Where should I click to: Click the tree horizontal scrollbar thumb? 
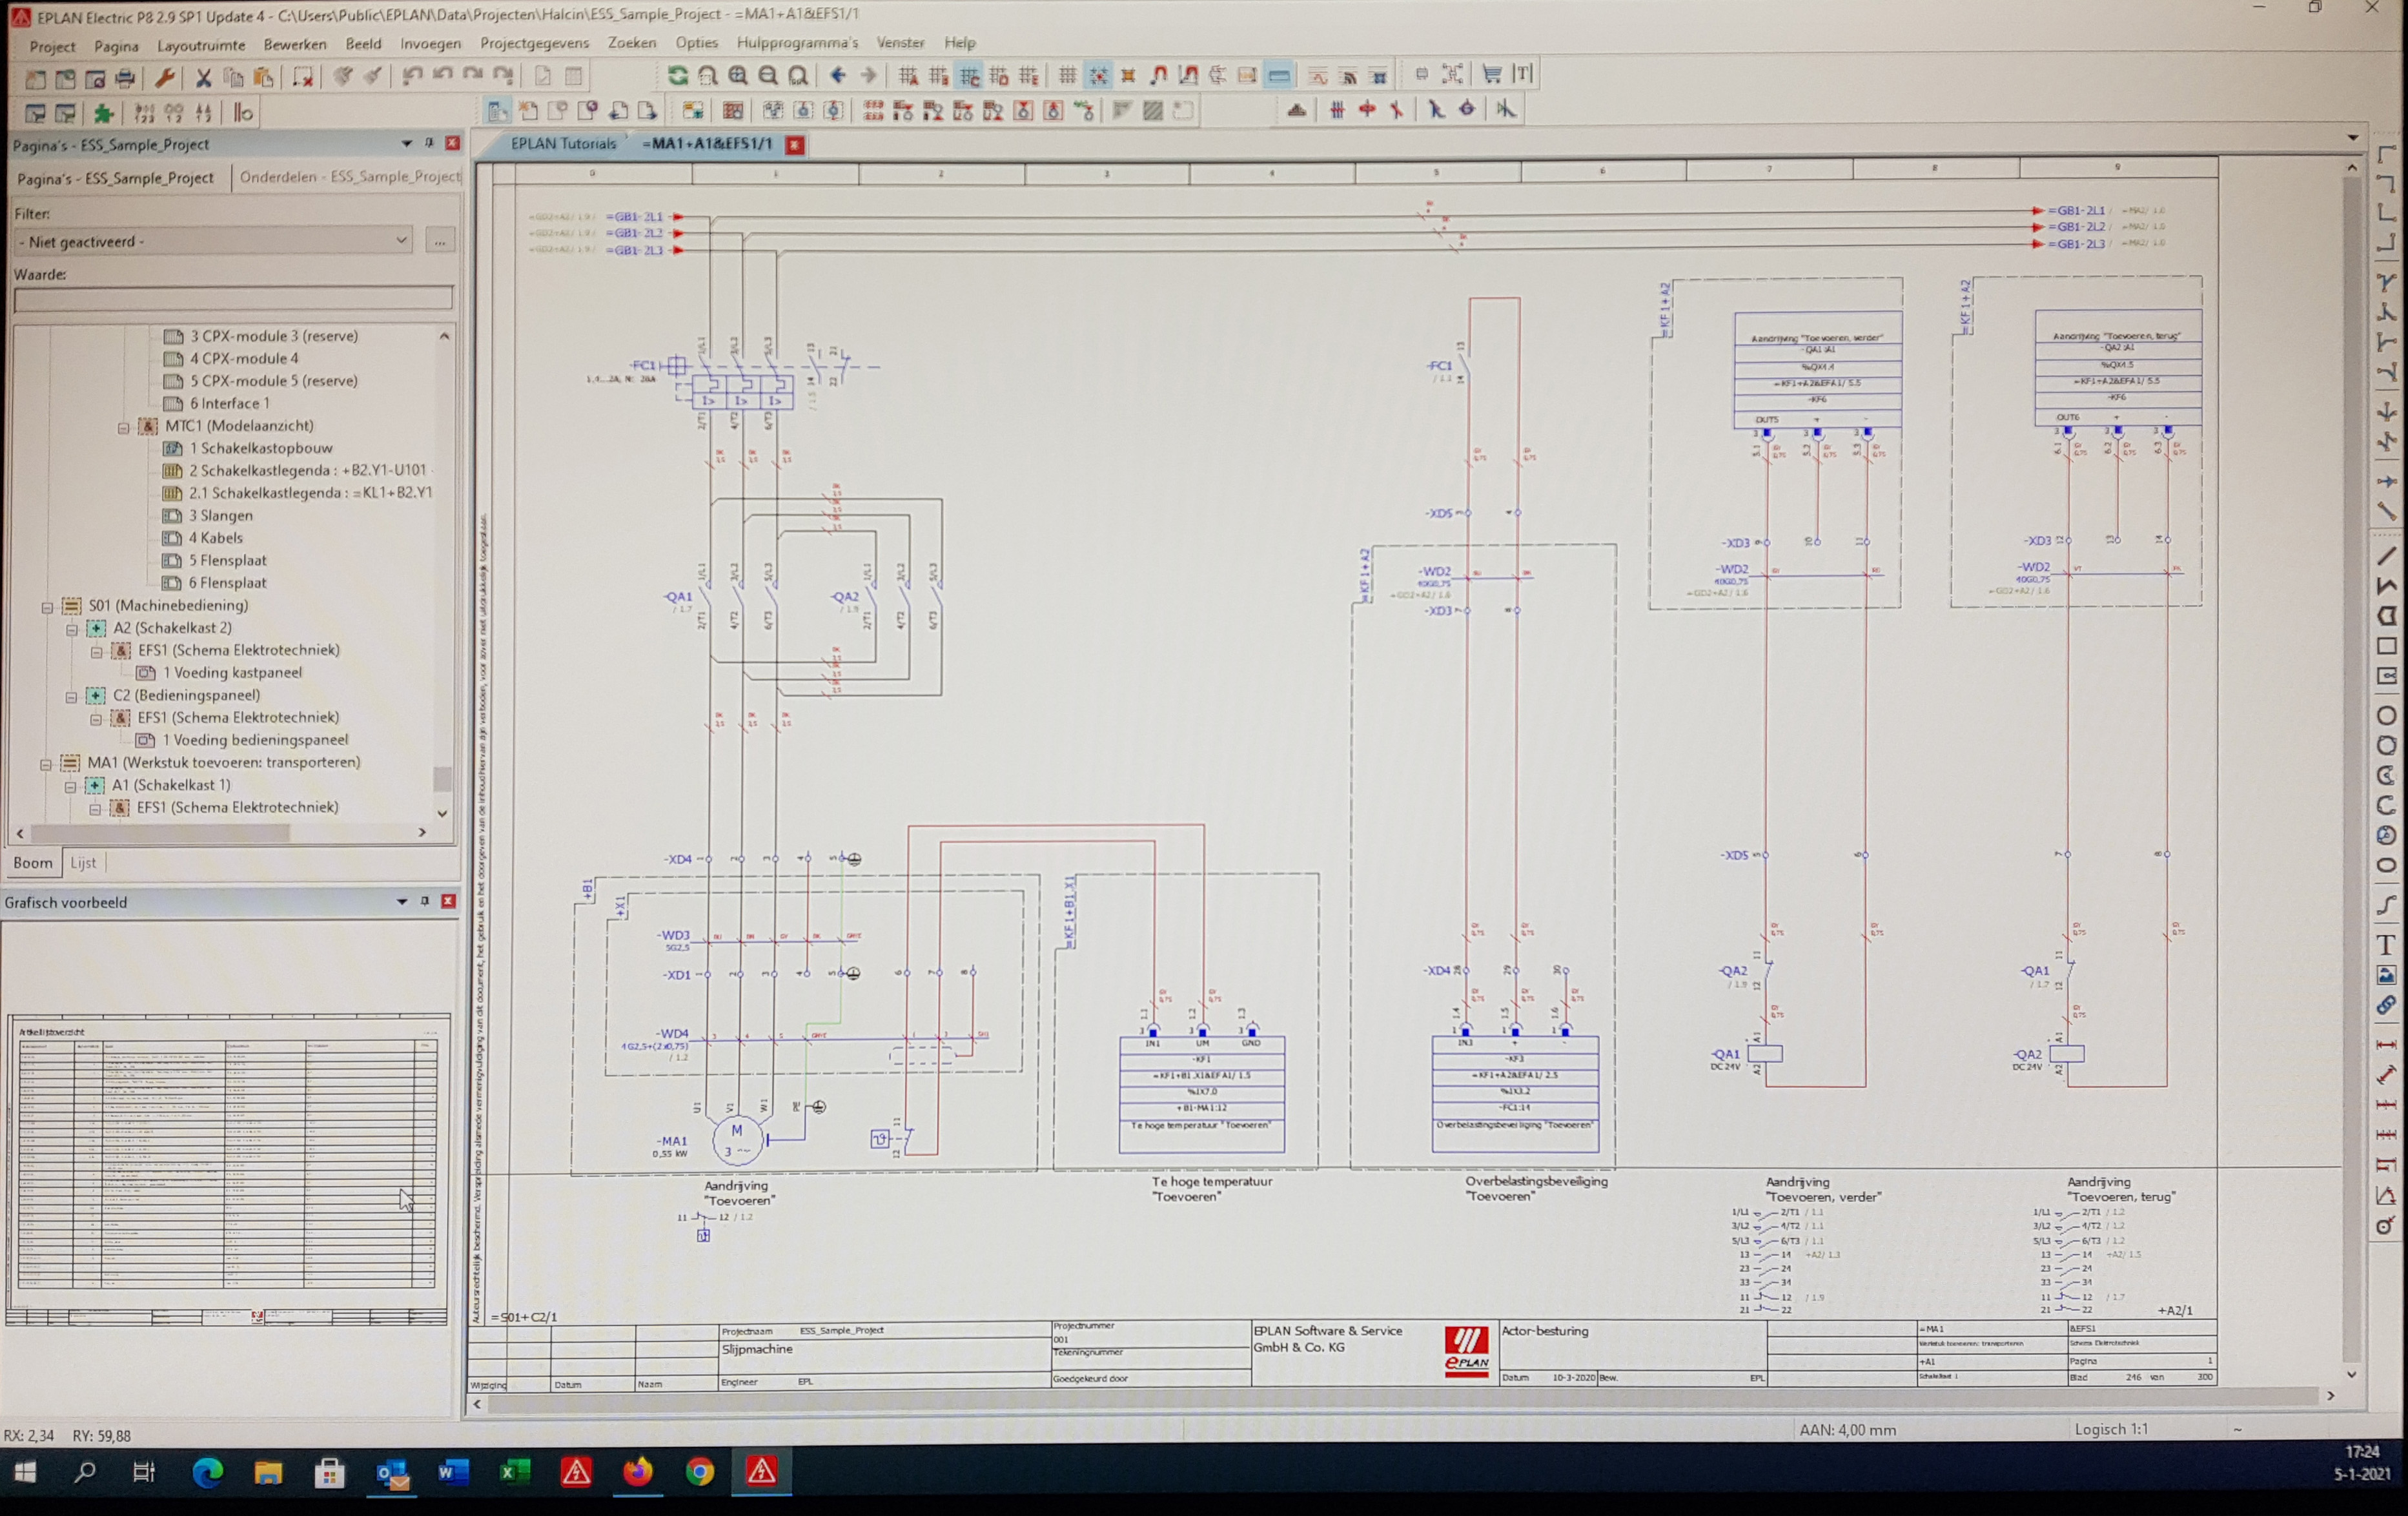click(160, 832)
